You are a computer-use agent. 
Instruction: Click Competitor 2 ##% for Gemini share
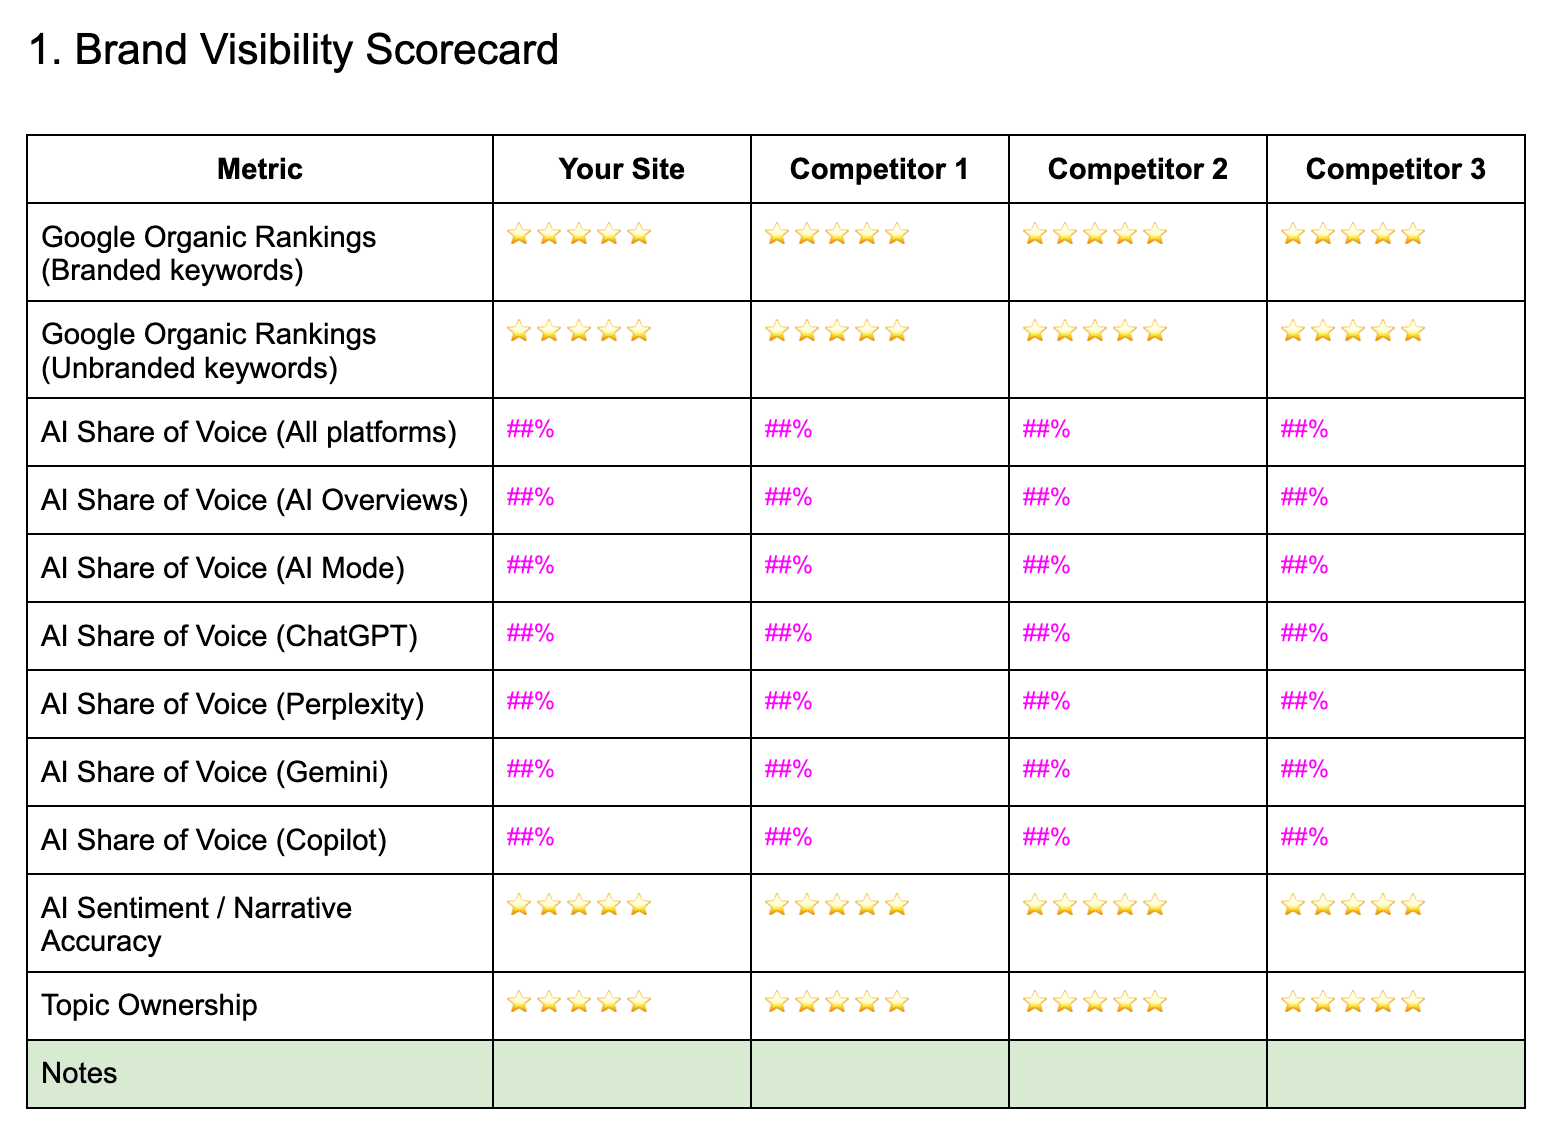pyautogui.click(x=1047, y=770)
